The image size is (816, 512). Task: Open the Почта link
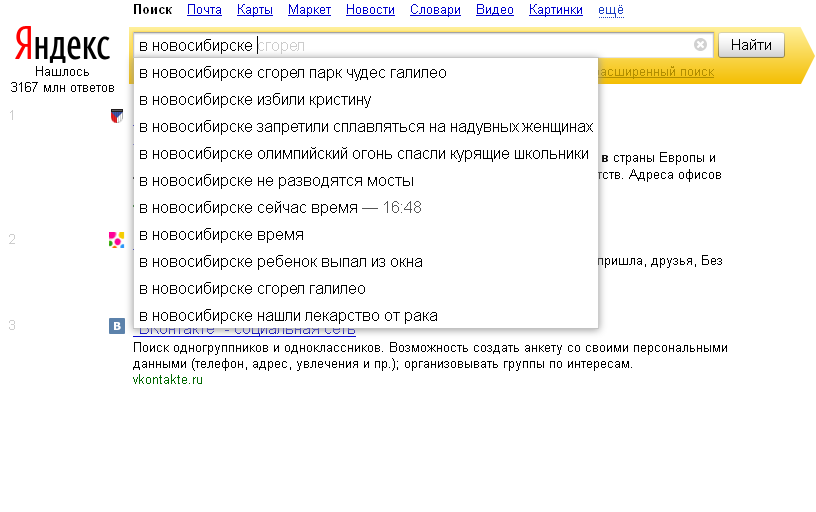205,10
